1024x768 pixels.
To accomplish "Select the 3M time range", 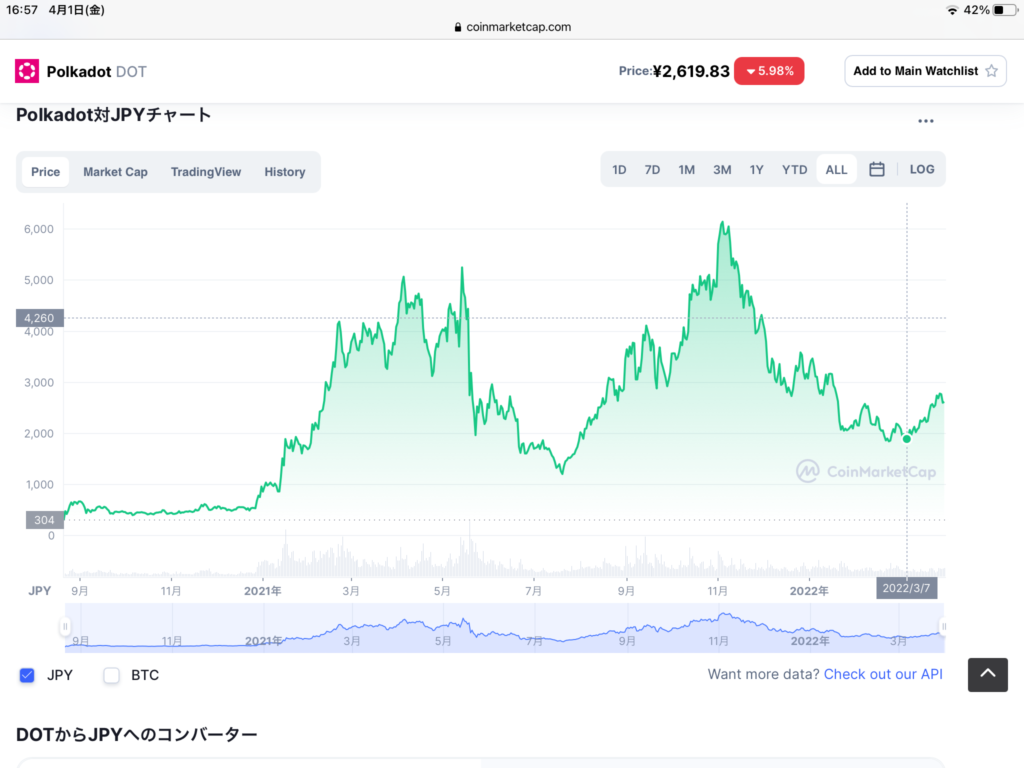I will [722, 170].
